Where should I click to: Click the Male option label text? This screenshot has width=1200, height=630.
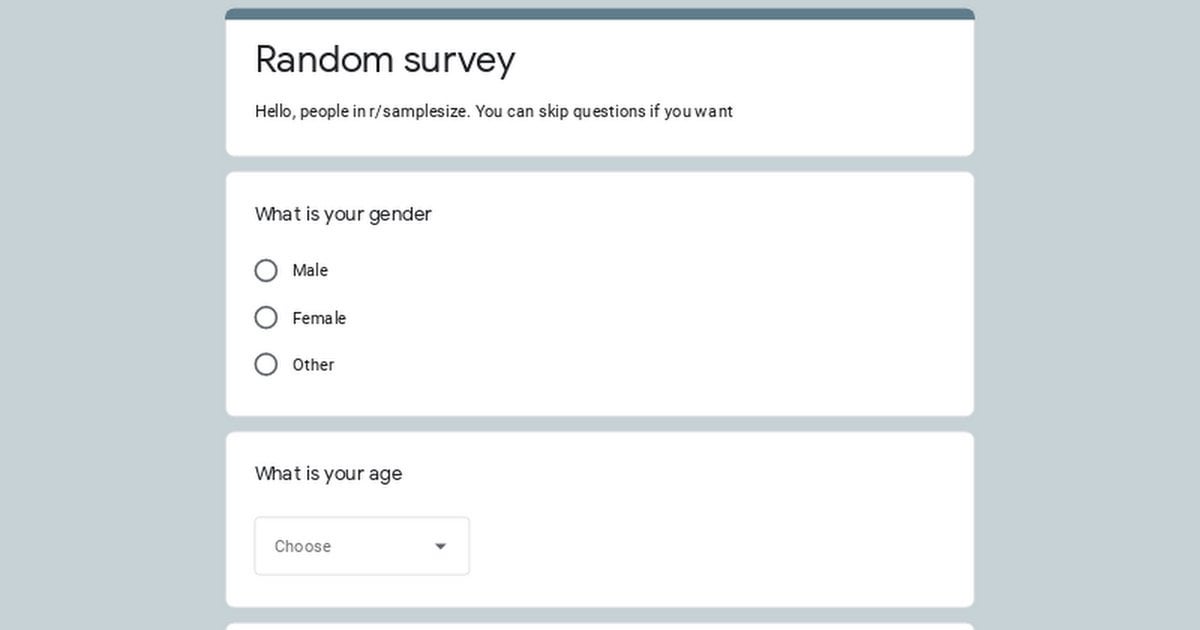click(x=310, y=270)
